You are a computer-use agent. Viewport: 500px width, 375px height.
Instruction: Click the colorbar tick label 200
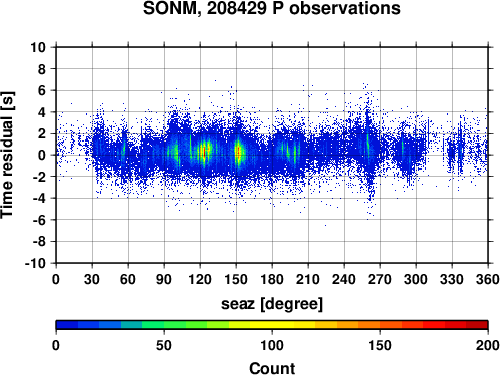pos(487,345)
